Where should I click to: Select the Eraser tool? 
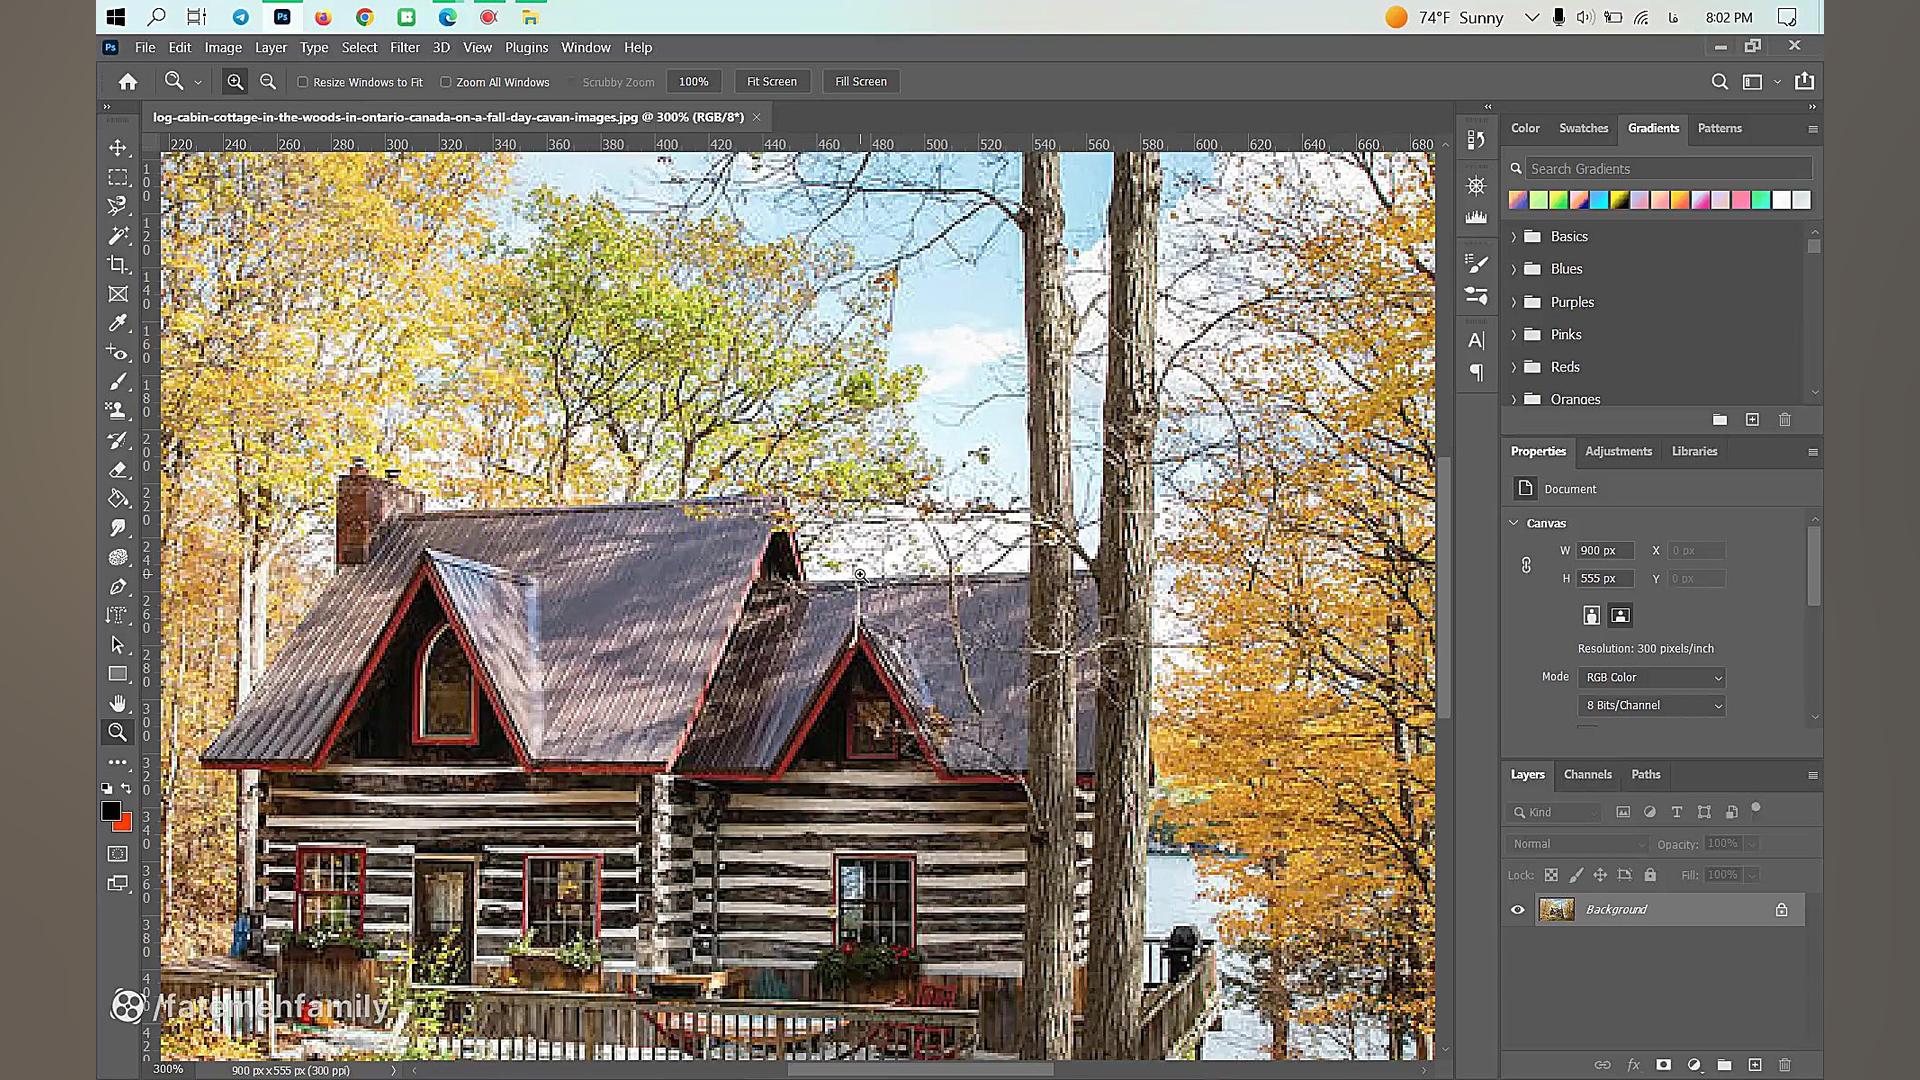pos(118,469)
